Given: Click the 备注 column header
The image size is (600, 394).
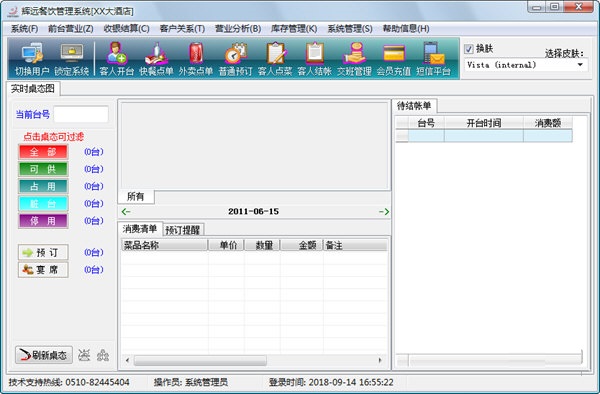Looking at the screenshot, I should (x=355, y=245).
